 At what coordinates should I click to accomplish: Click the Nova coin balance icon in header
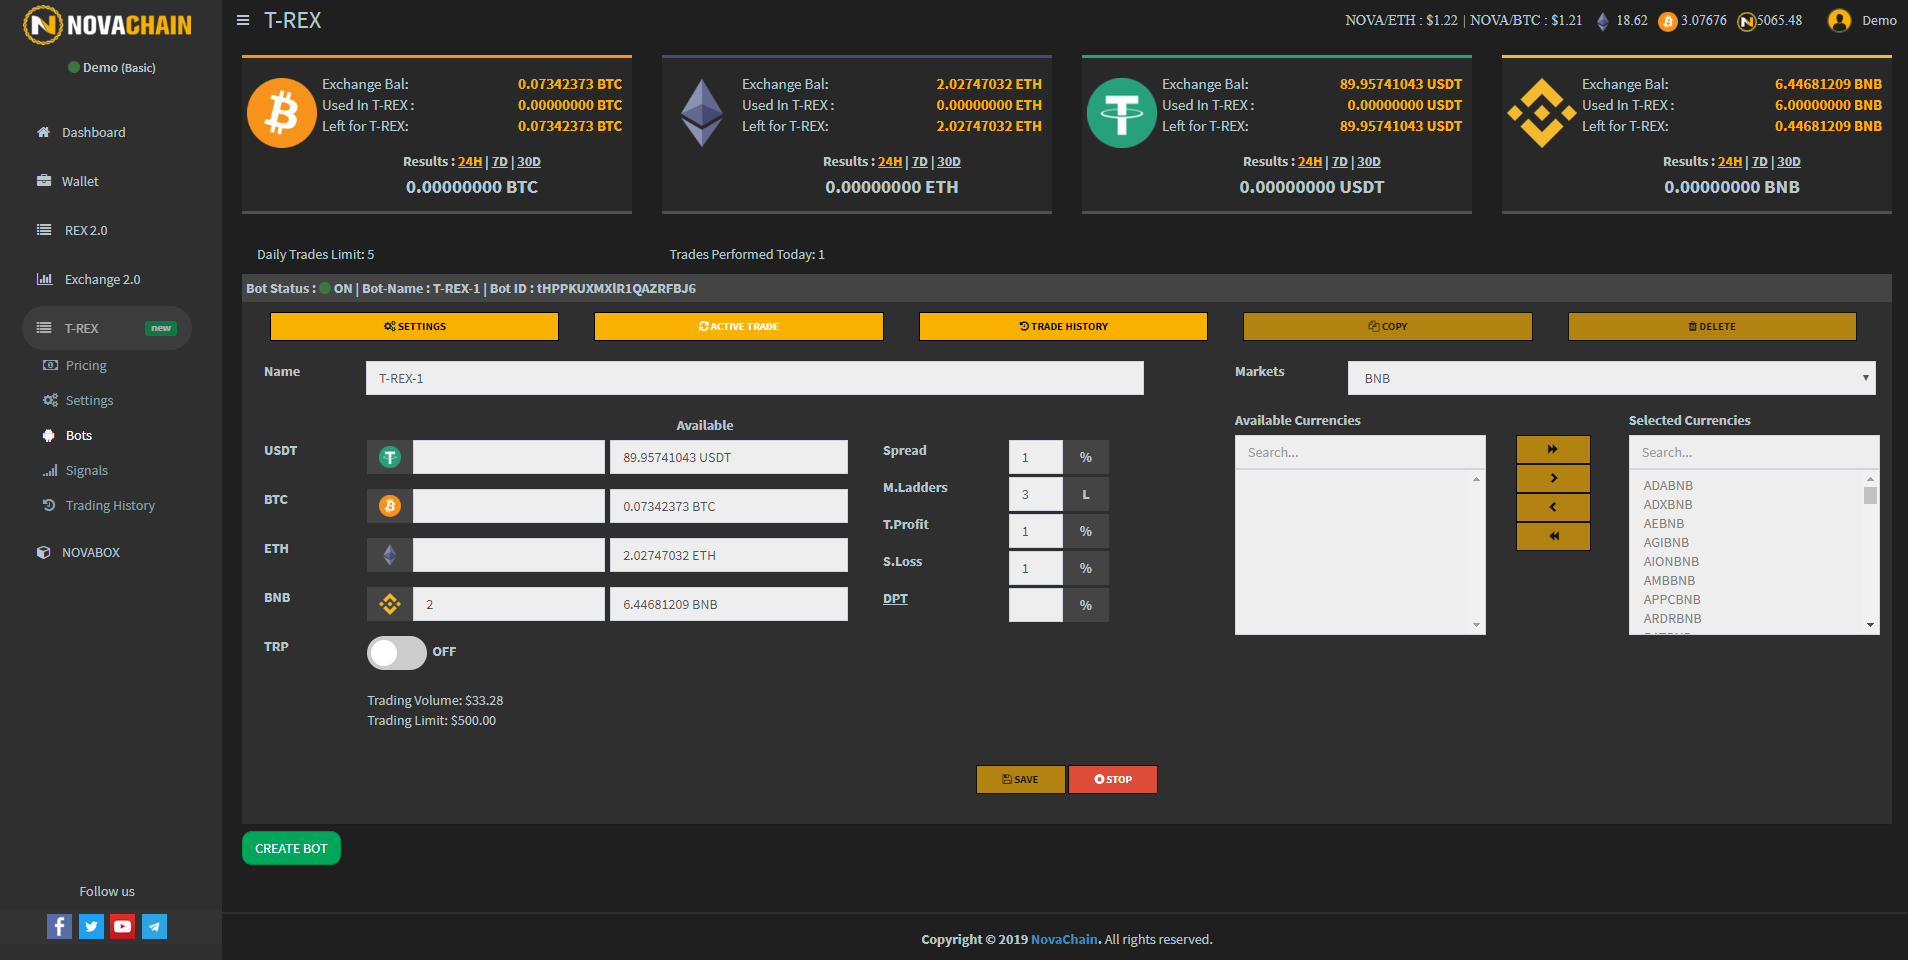coord(1747,22)
